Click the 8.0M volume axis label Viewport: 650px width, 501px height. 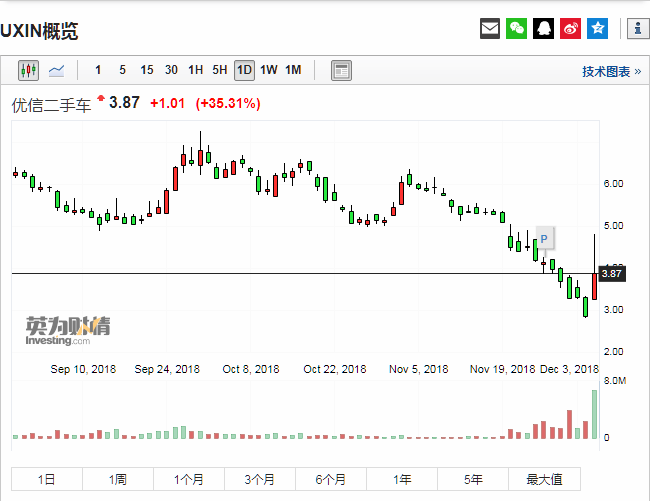pyautogui.click(x=615, y=380)
